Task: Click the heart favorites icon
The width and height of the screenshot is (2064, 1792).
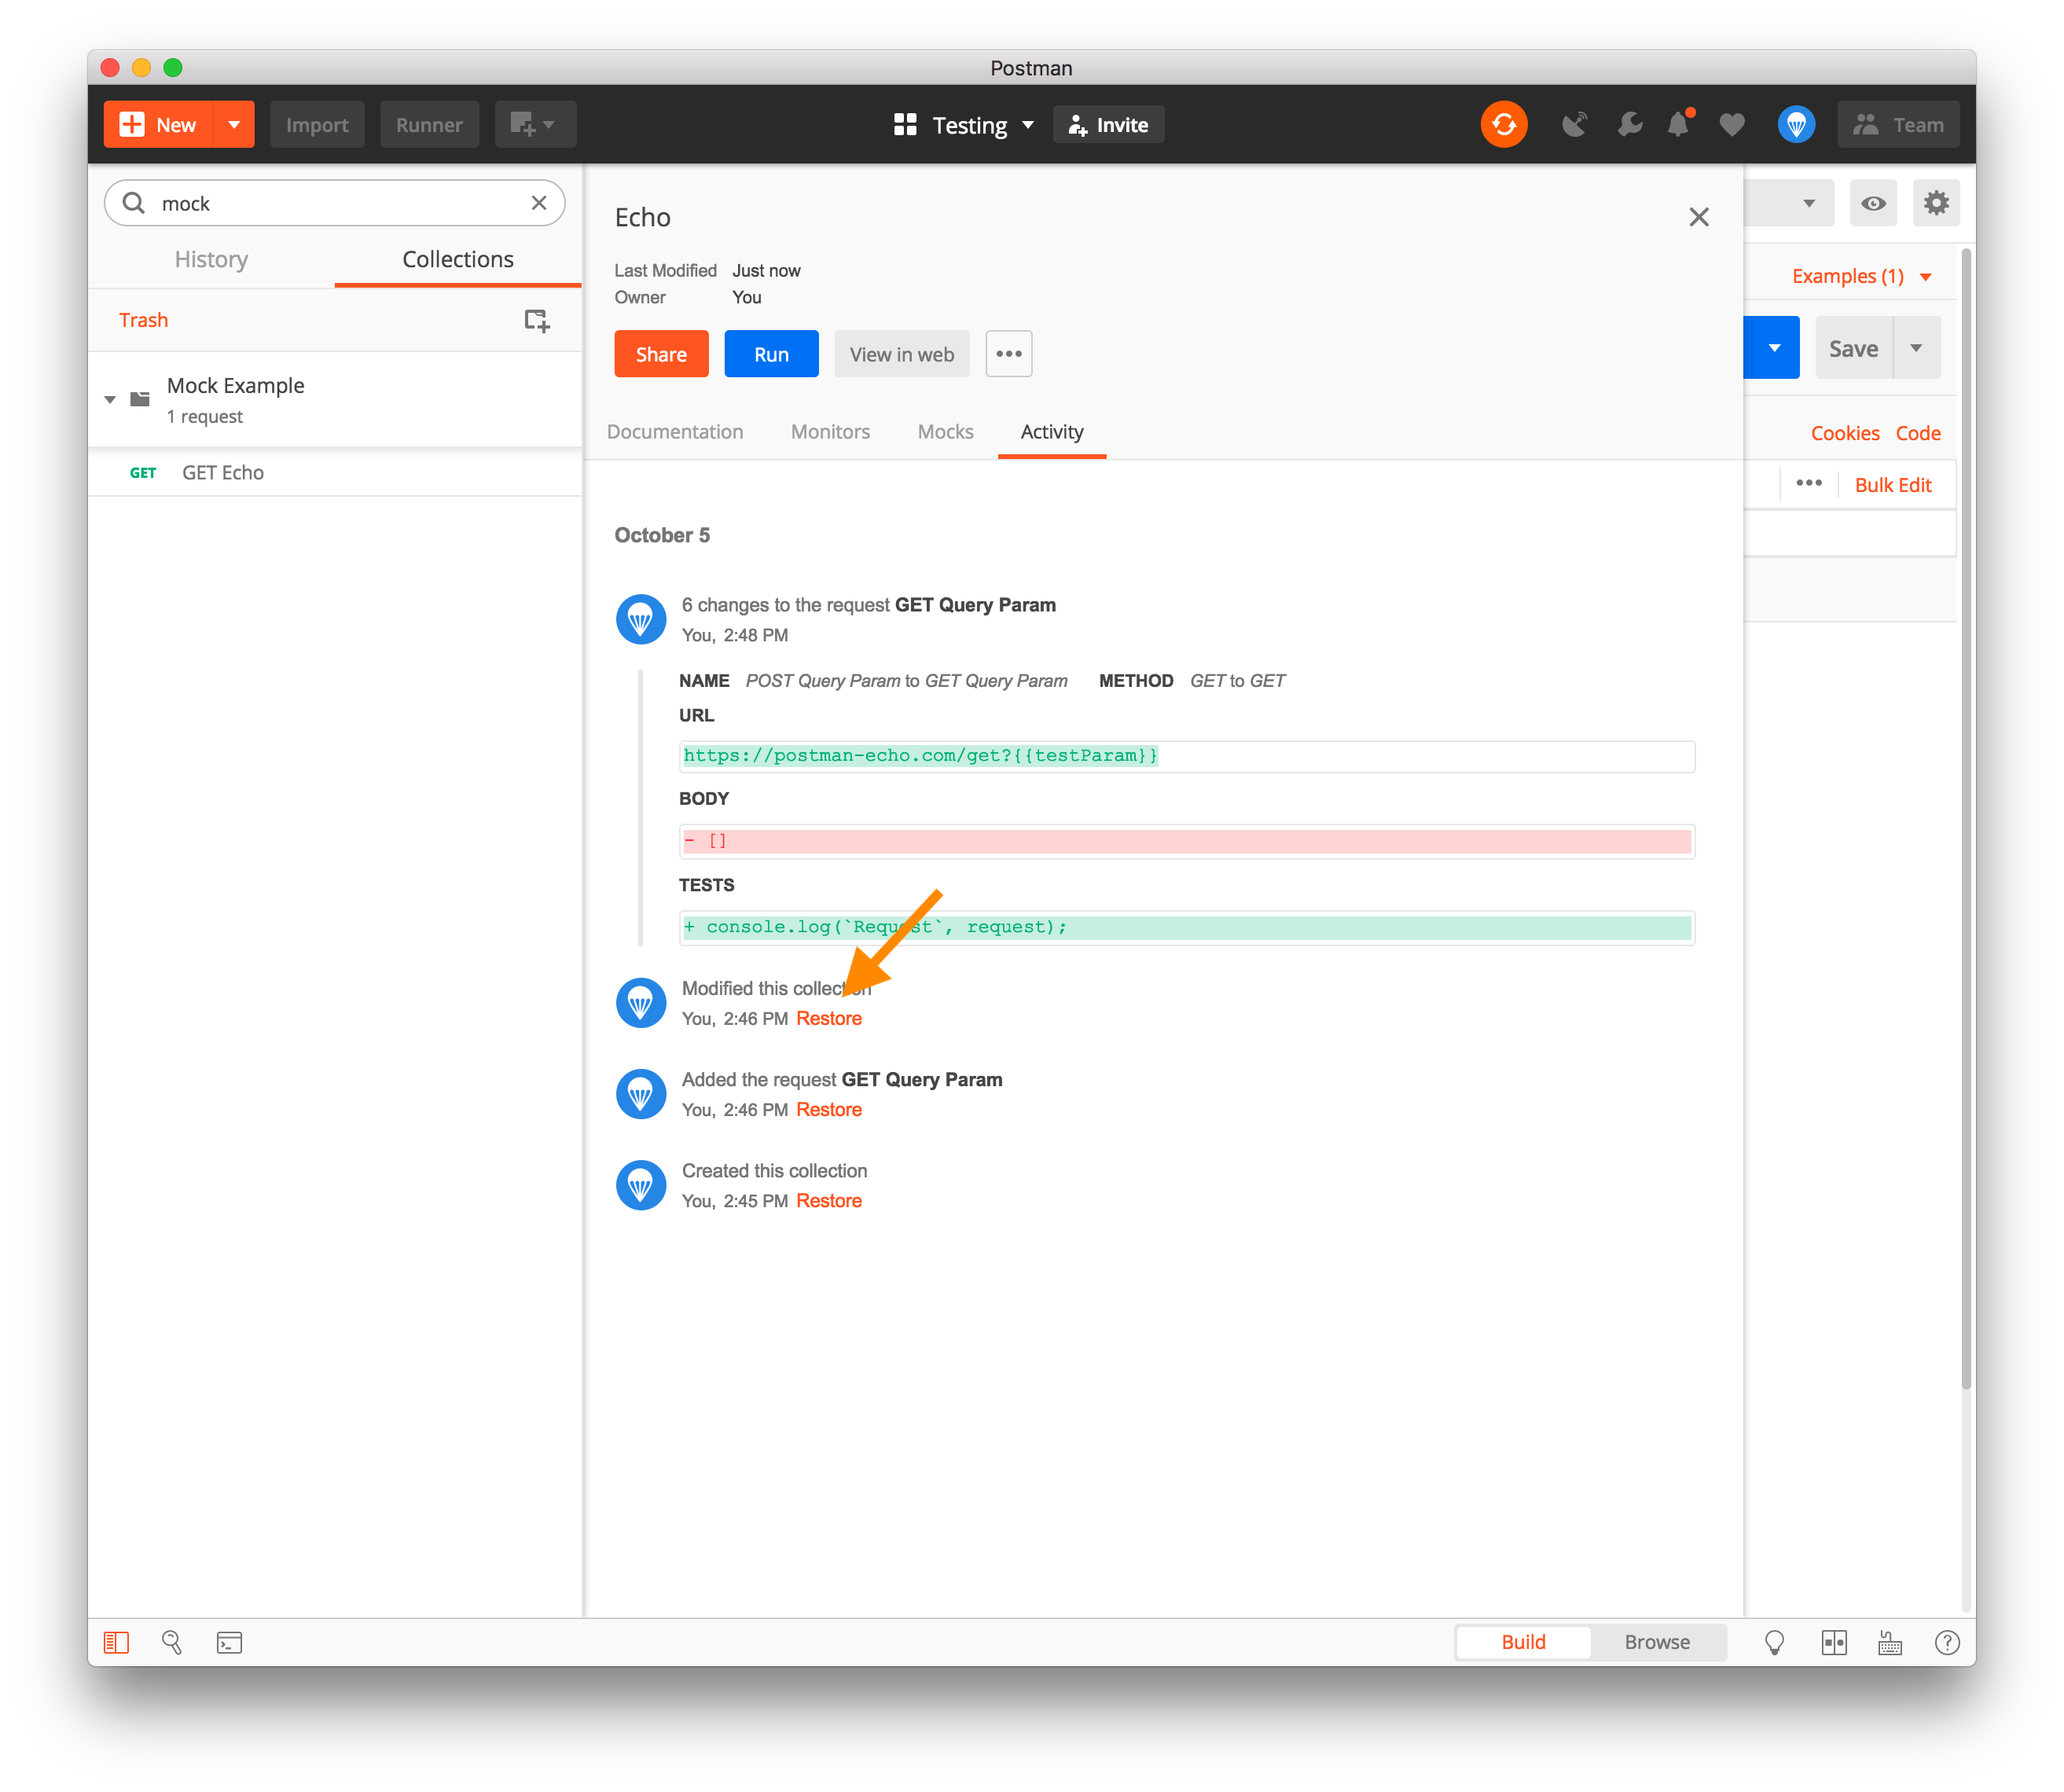Action: coord(1732,124)
